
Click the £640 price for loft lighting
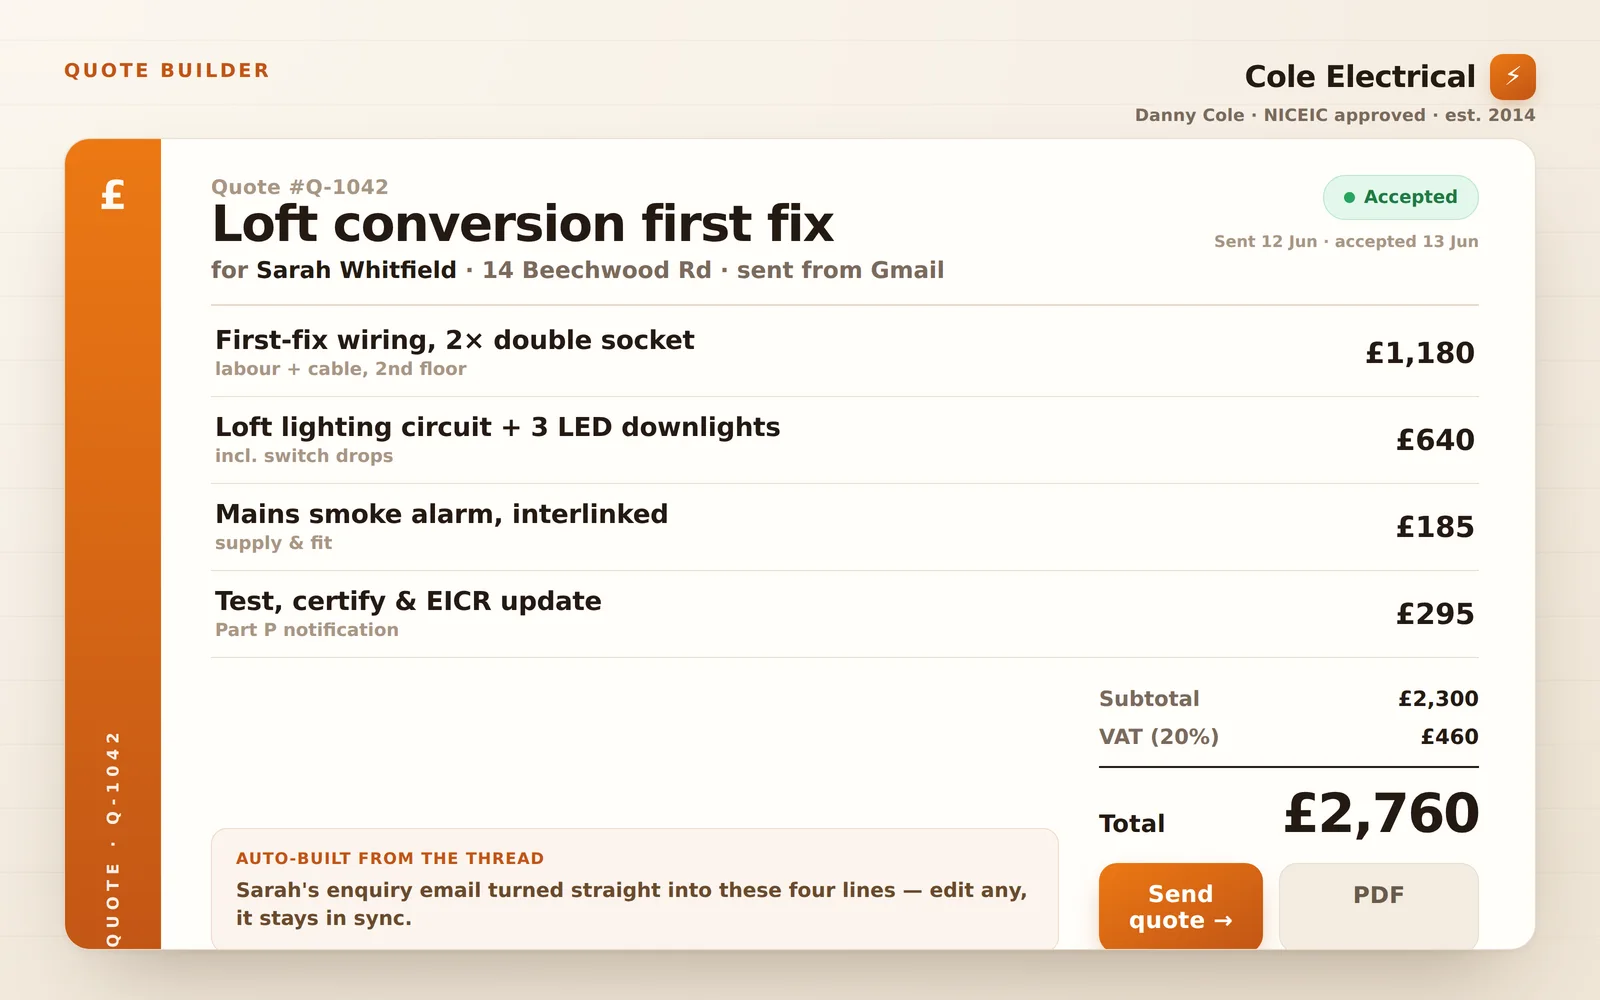tap(1435, 440)
